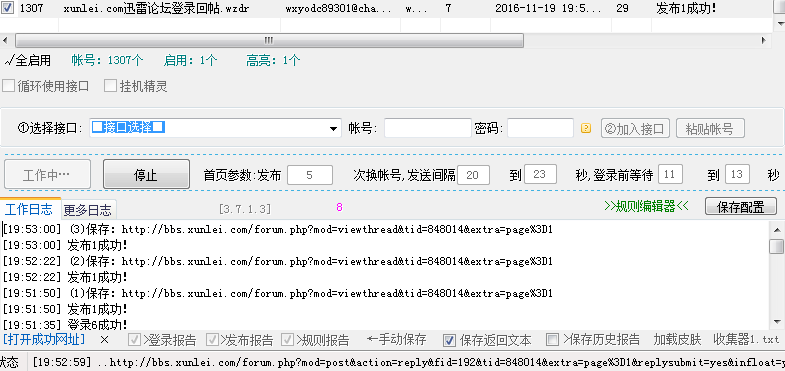Toggle the 登录报告 checkbox
Viewport: 785px width, 371px height.
[134, 340]
